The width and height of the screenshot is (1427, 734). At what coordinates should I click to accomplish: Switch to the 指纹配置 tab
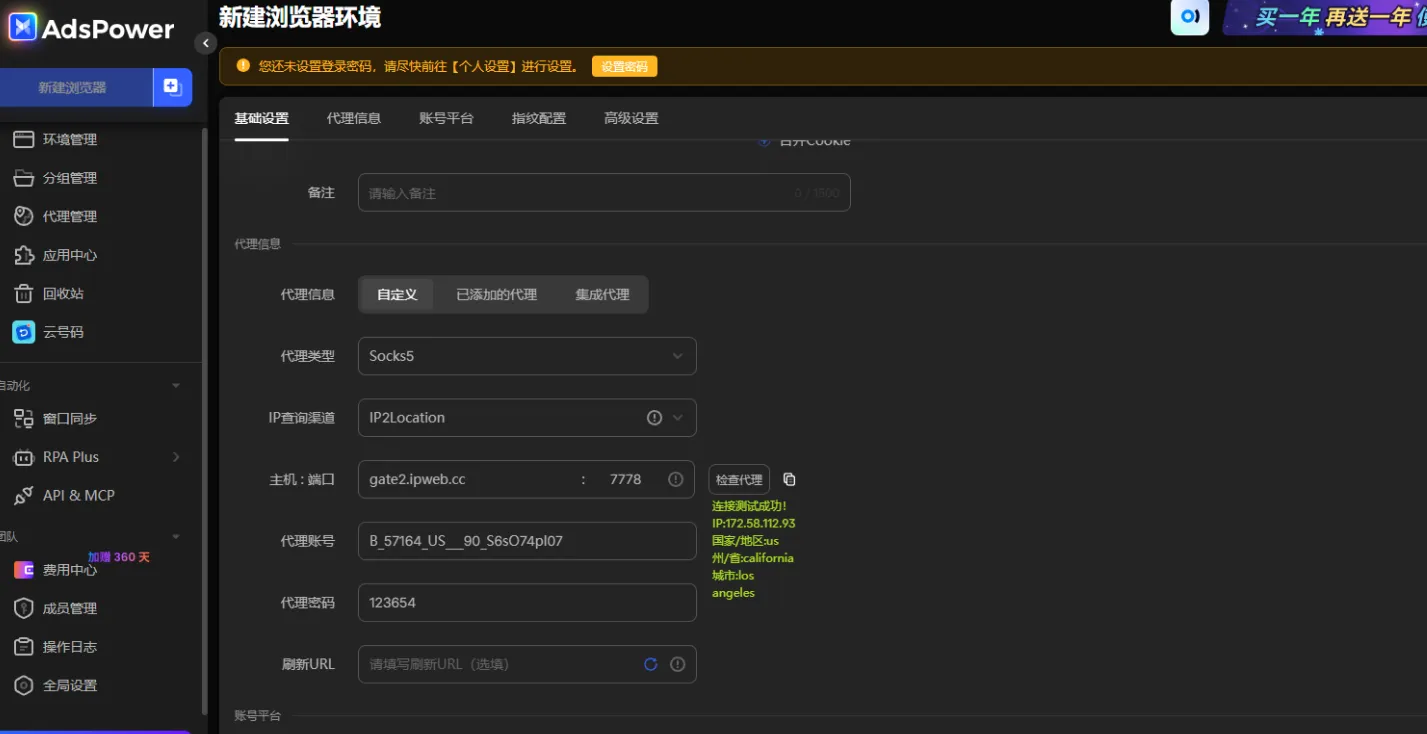pos(538,117)
